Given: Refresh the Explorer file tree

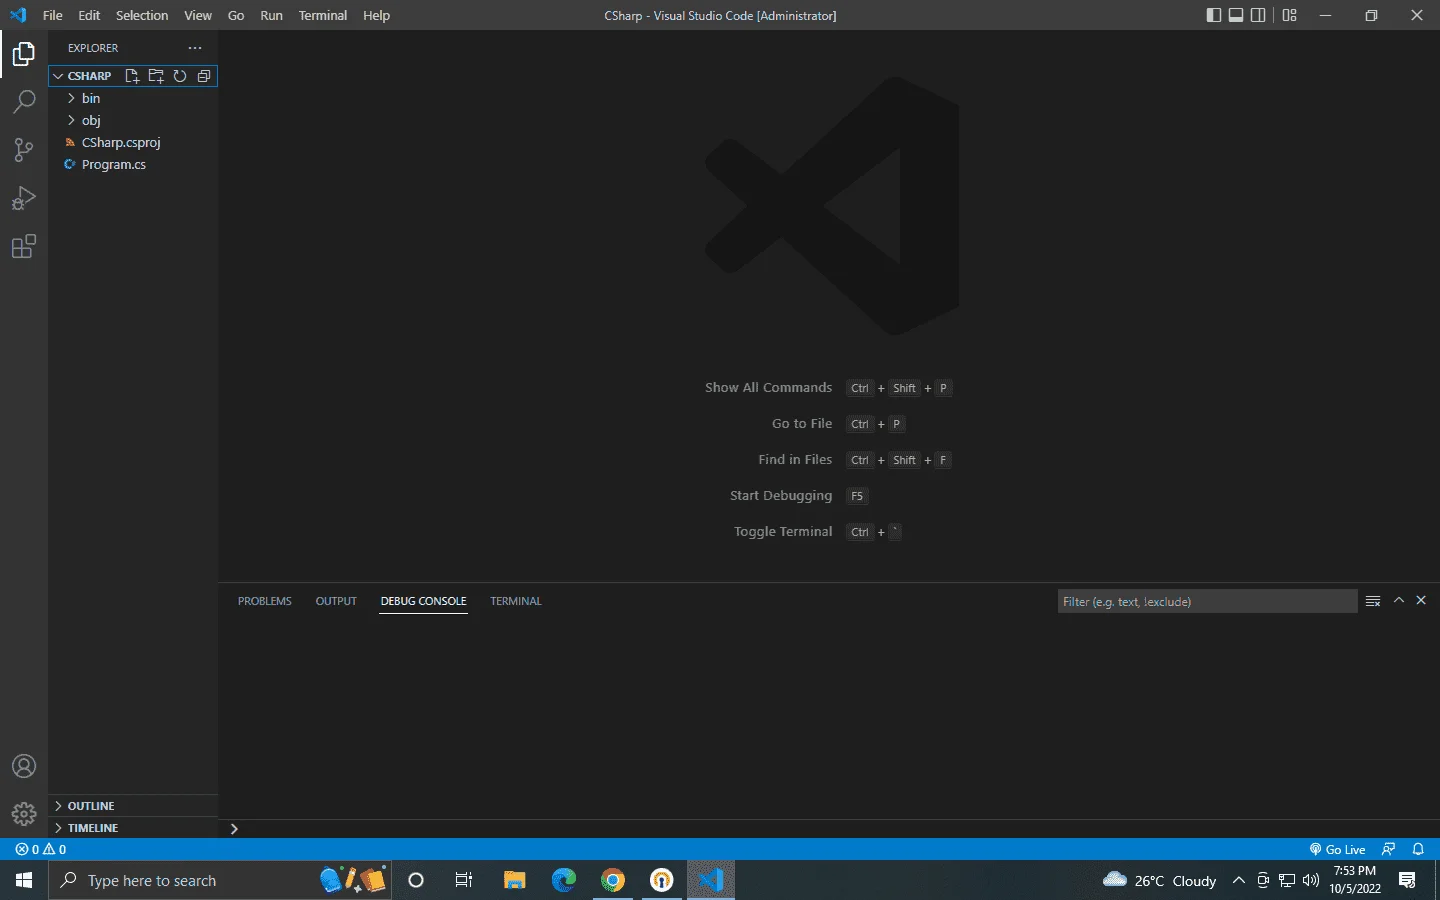Looking at the screenshot, I should click(x=180, y=76).
